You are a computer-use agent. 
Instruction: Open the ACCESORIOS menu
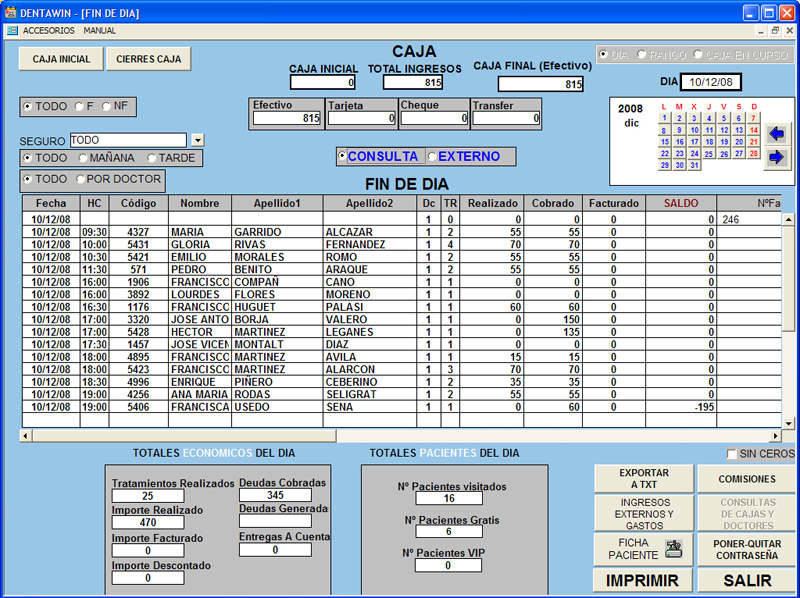click(x=48, y=31)
